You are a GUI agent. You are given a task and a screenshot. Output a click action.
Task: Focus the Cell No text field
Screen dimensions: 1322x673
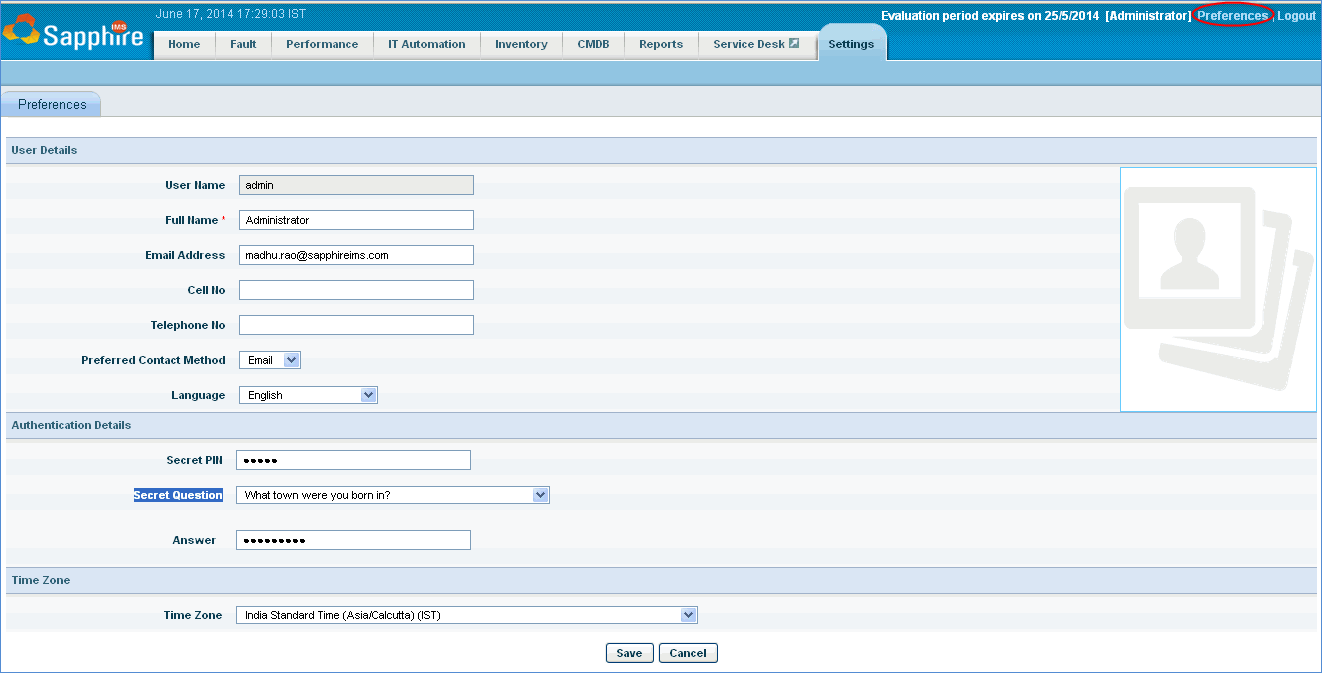pos(356,290)
